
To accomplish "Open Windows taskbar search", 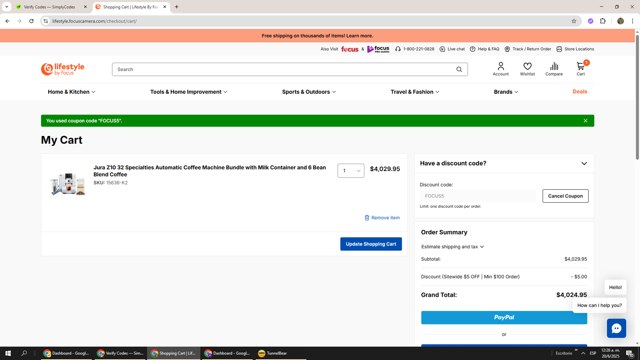I will 24,353.
